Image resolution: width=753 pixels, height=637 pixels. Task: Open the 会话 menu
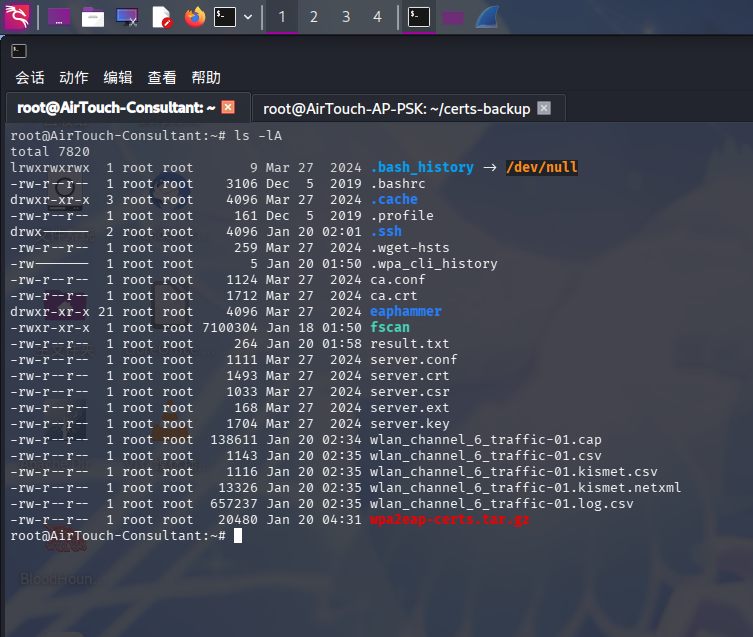tap(30, 77)
